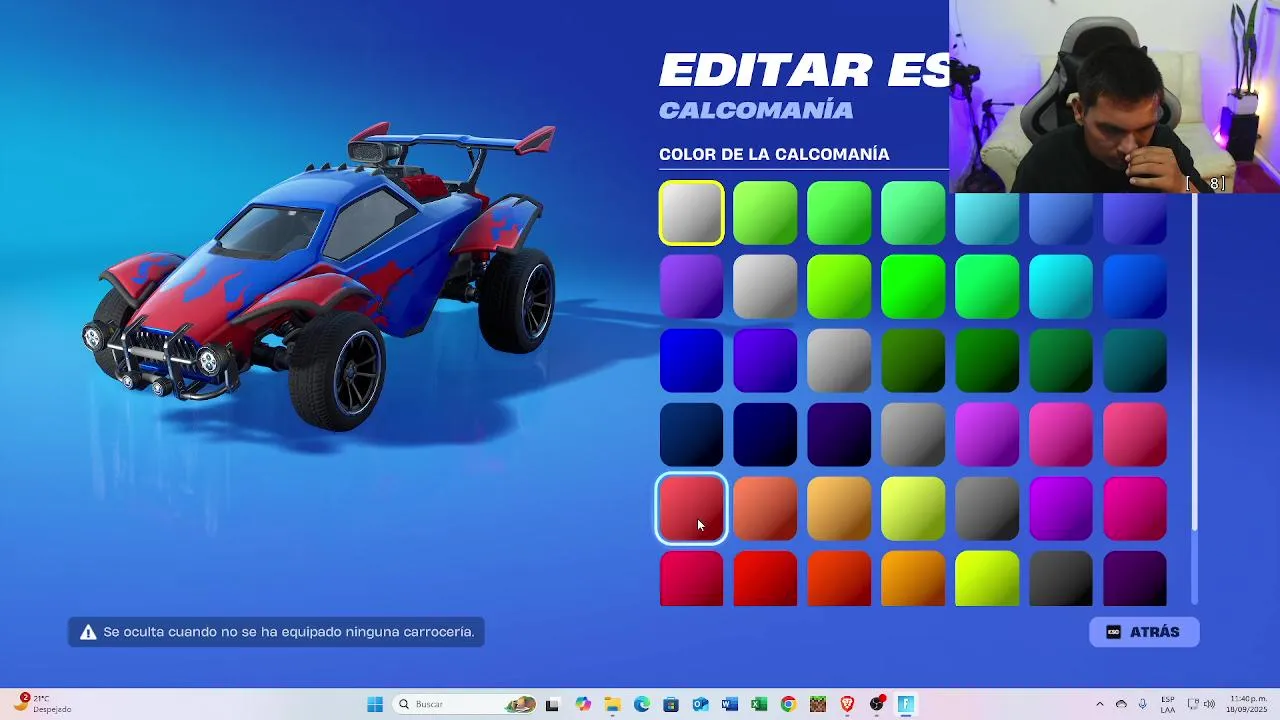
Task: Open Minecraft from the taskbar
Action: 818,704
